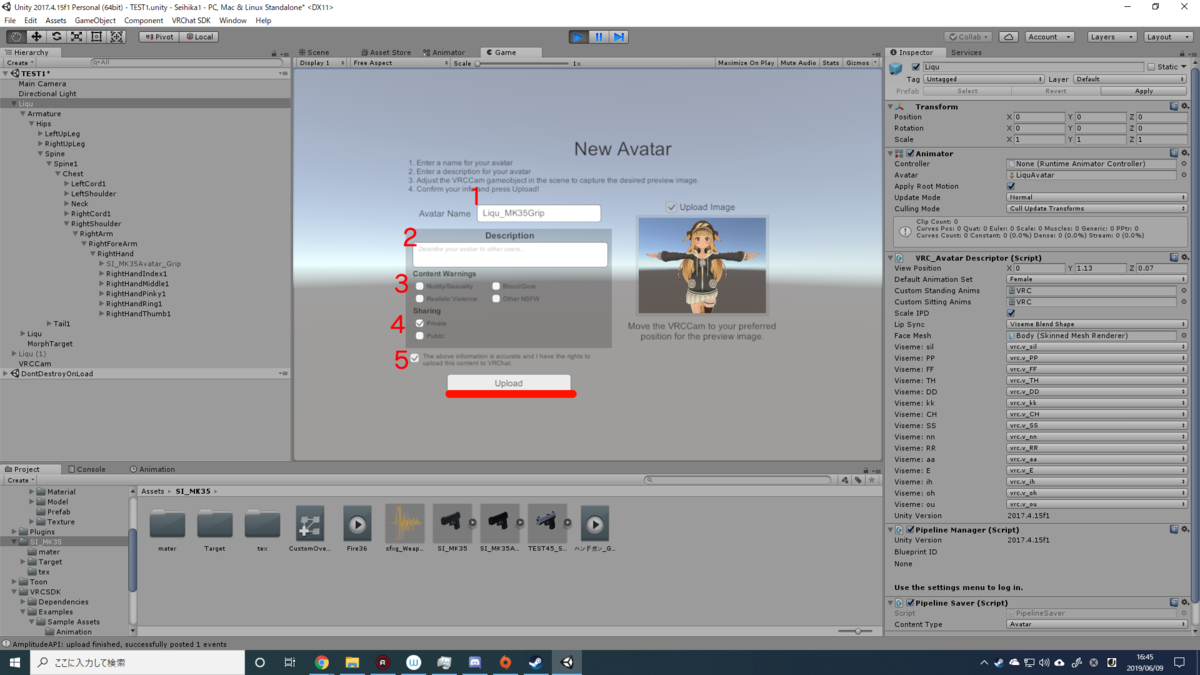
Task: Toggle the Scale IPD checkbox
Action: tap(1011, 313)
